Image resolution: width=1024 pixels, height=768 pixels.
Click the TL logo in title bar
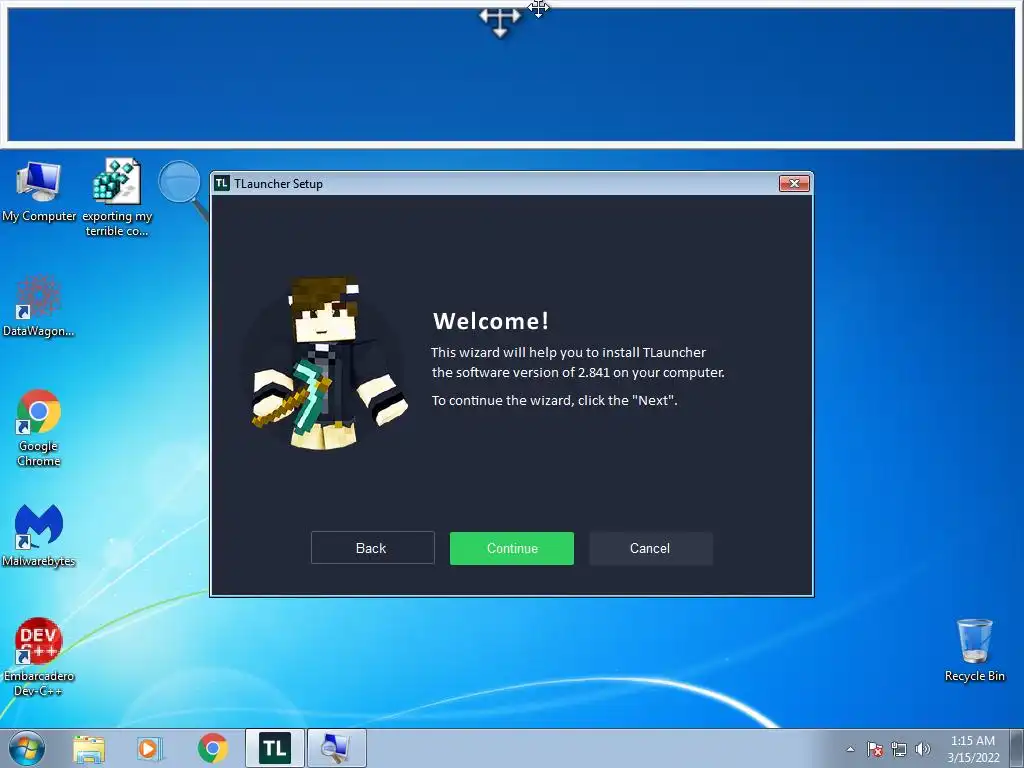click(222, 184)
